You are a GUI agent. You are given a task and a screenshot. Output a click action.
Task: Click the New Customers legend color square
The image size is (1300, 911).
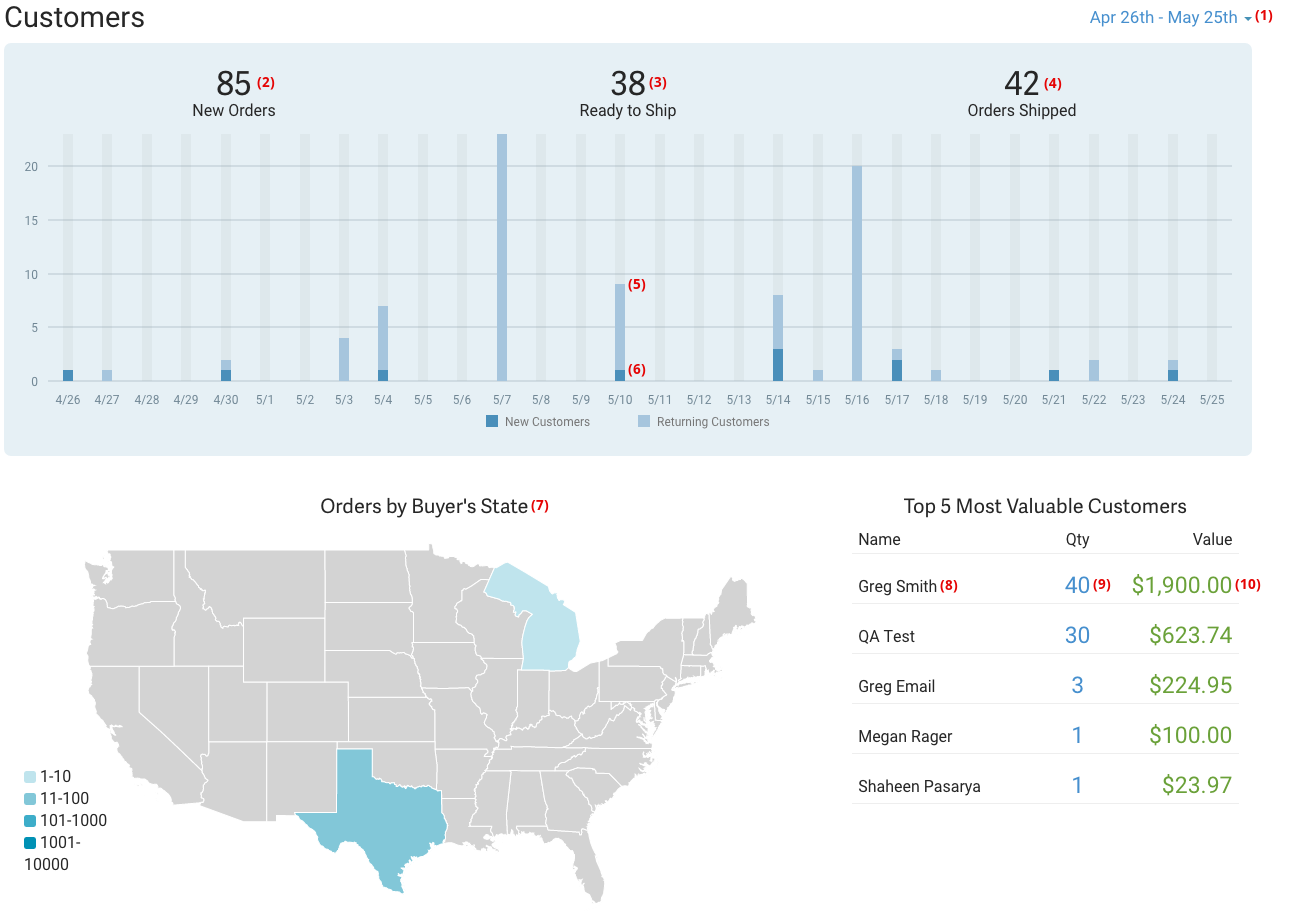tap(490, 421)
